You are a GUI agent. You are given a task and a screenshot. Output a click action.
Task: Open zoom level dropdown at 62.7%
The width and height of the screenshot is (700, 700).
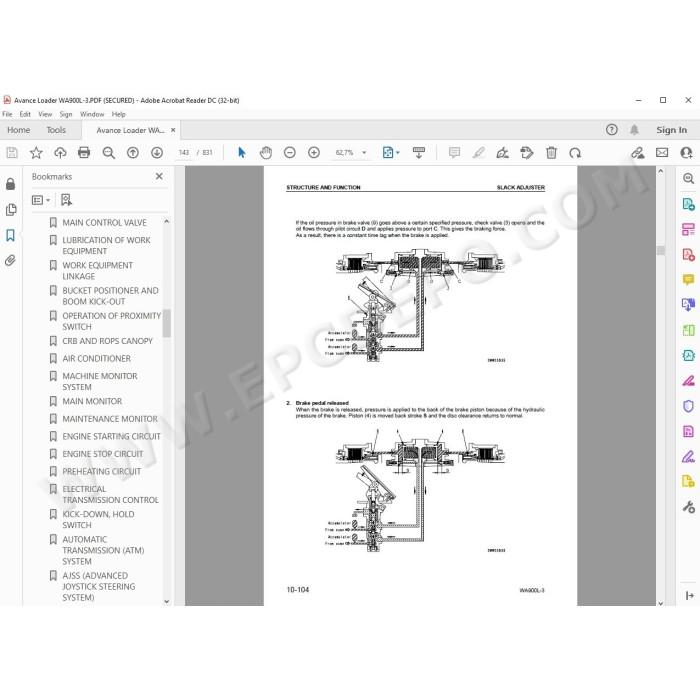click(364, 153)
